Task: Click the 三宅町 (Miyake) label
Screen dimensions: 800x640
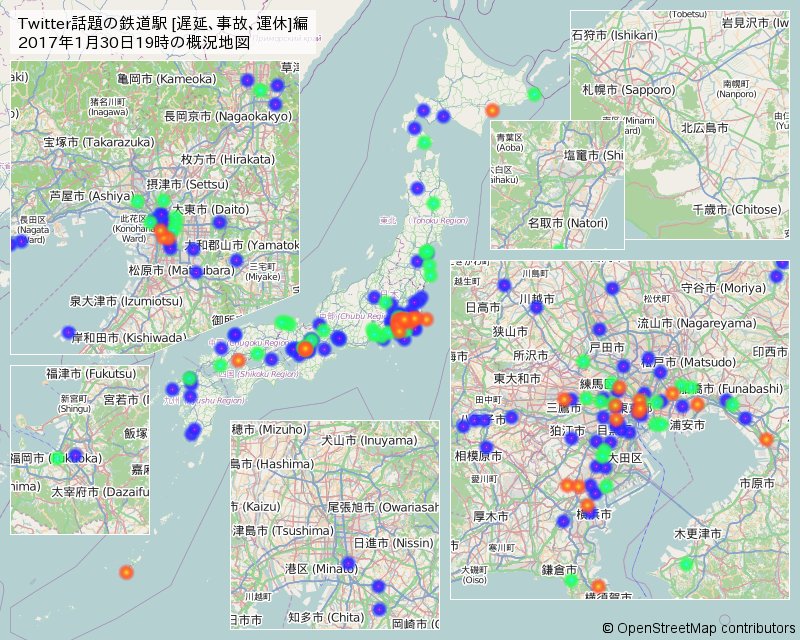Action: [263, 272]
